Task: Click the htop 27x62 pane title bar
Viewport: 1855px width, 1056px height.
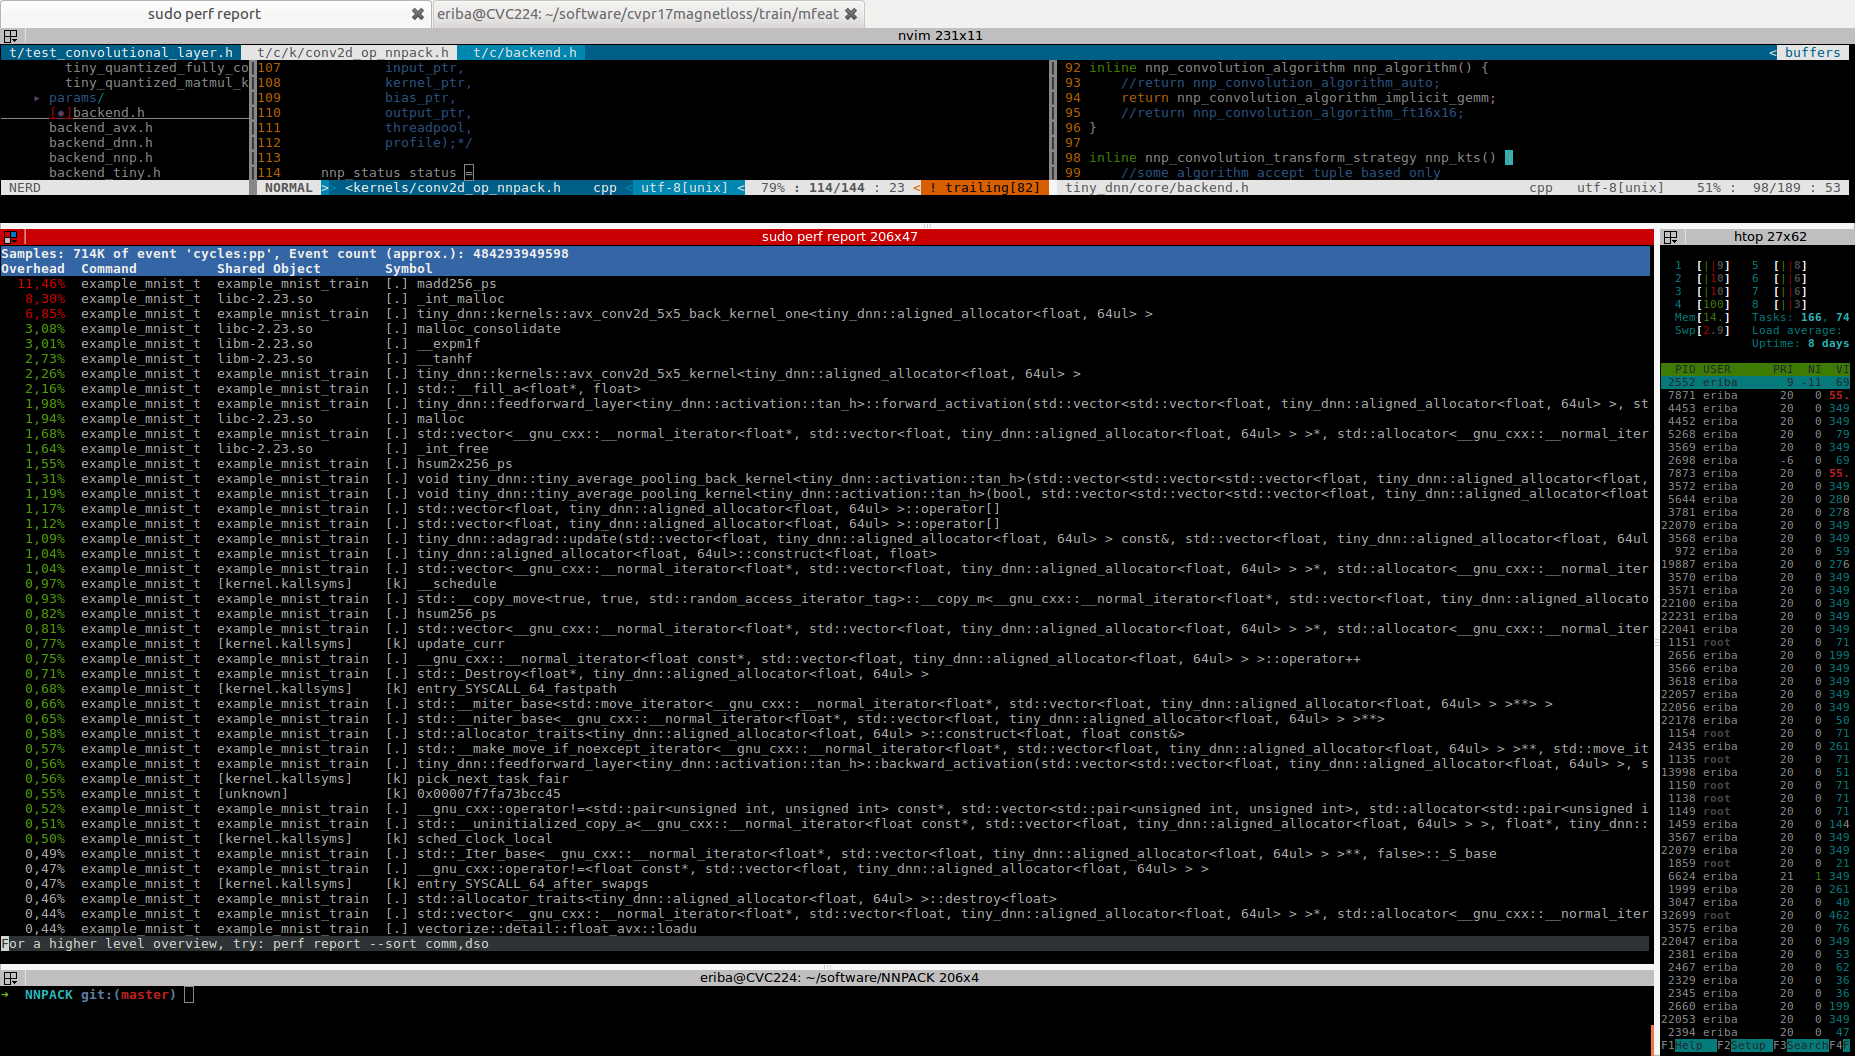Action: (x=1770, y=237)
